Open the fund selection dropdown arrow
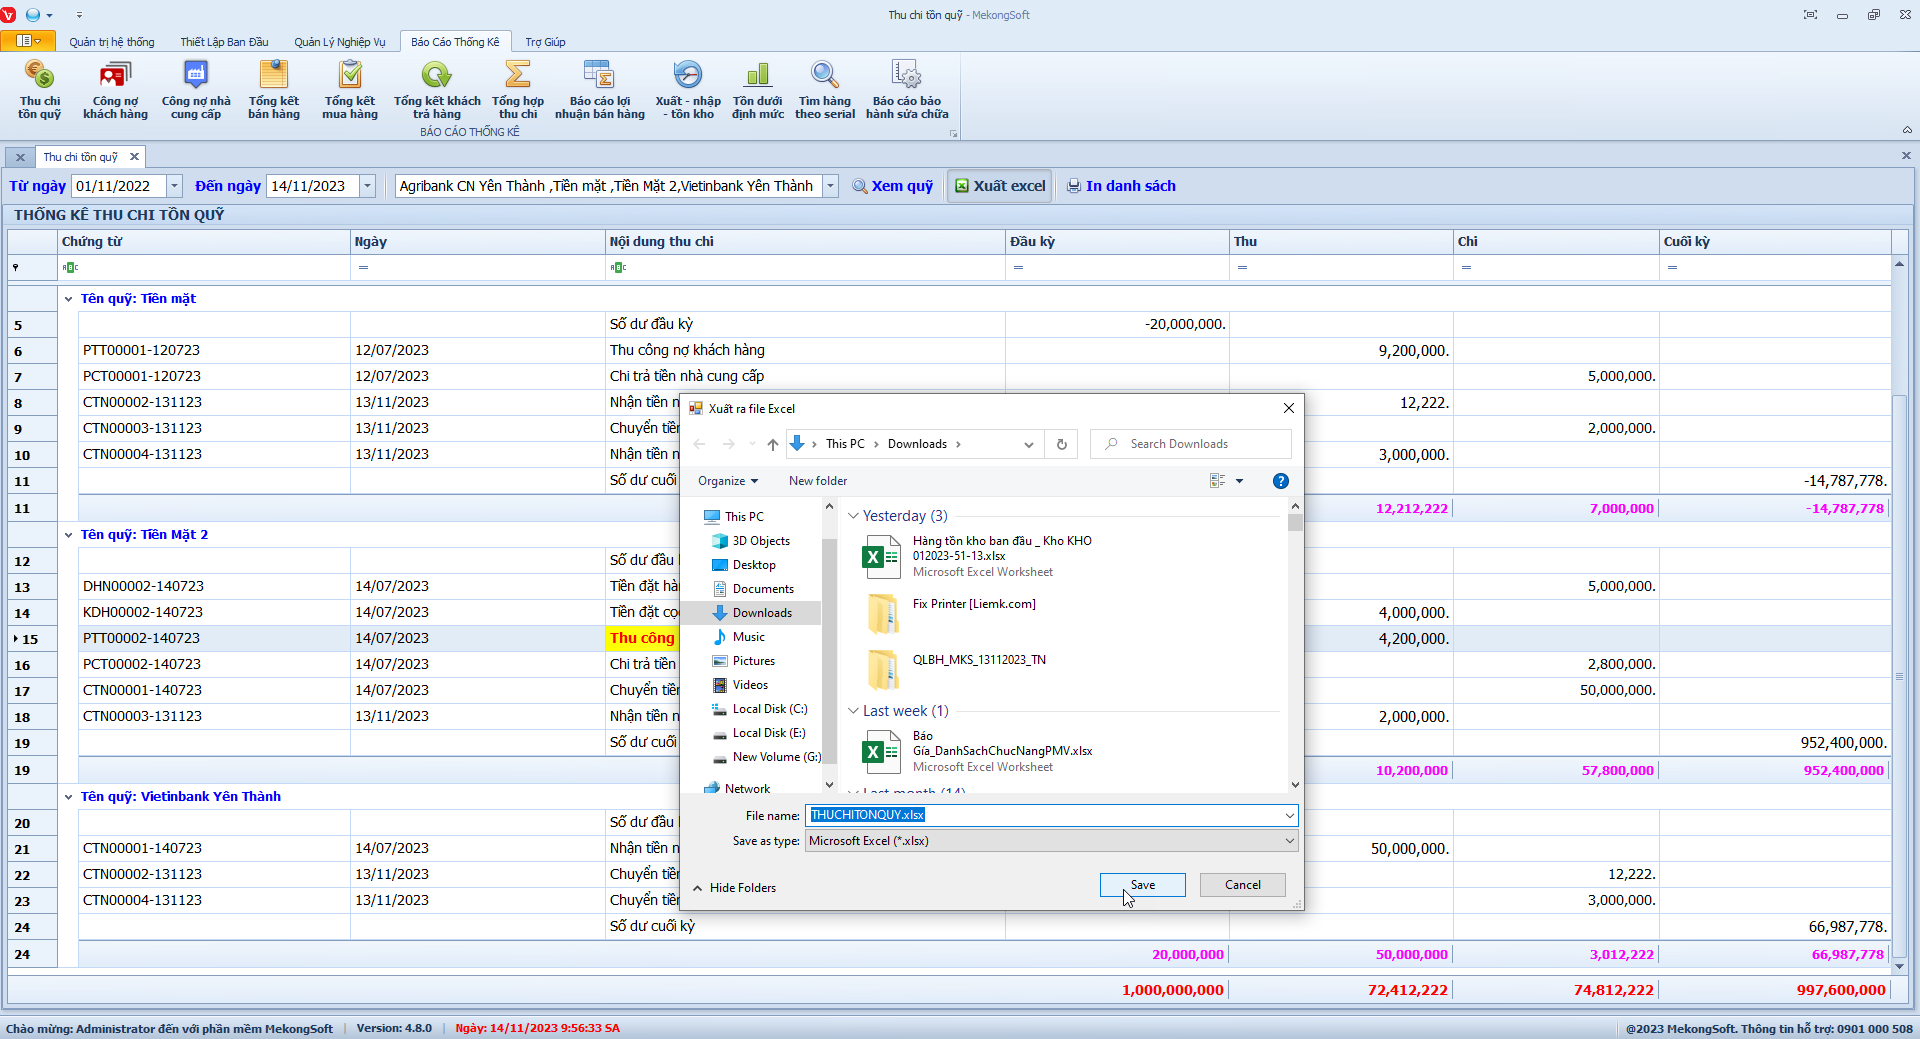1920x1039 pixels. coord(830,186)
